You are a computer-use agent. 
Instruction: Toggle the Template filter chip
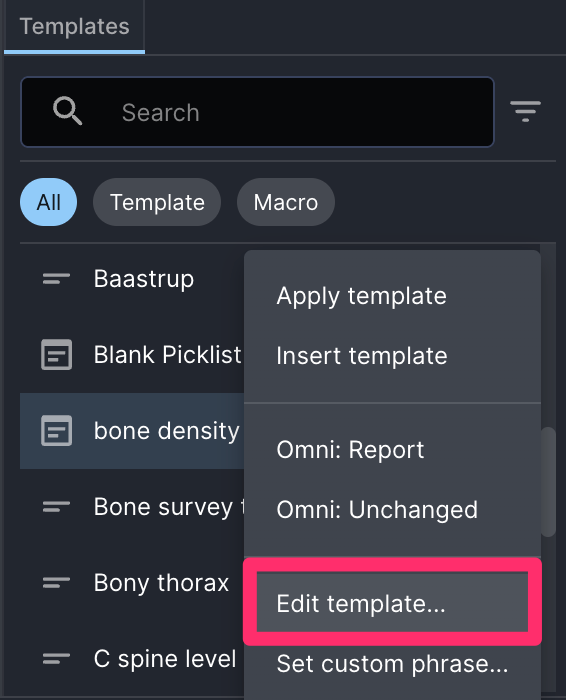click(157, 202)
